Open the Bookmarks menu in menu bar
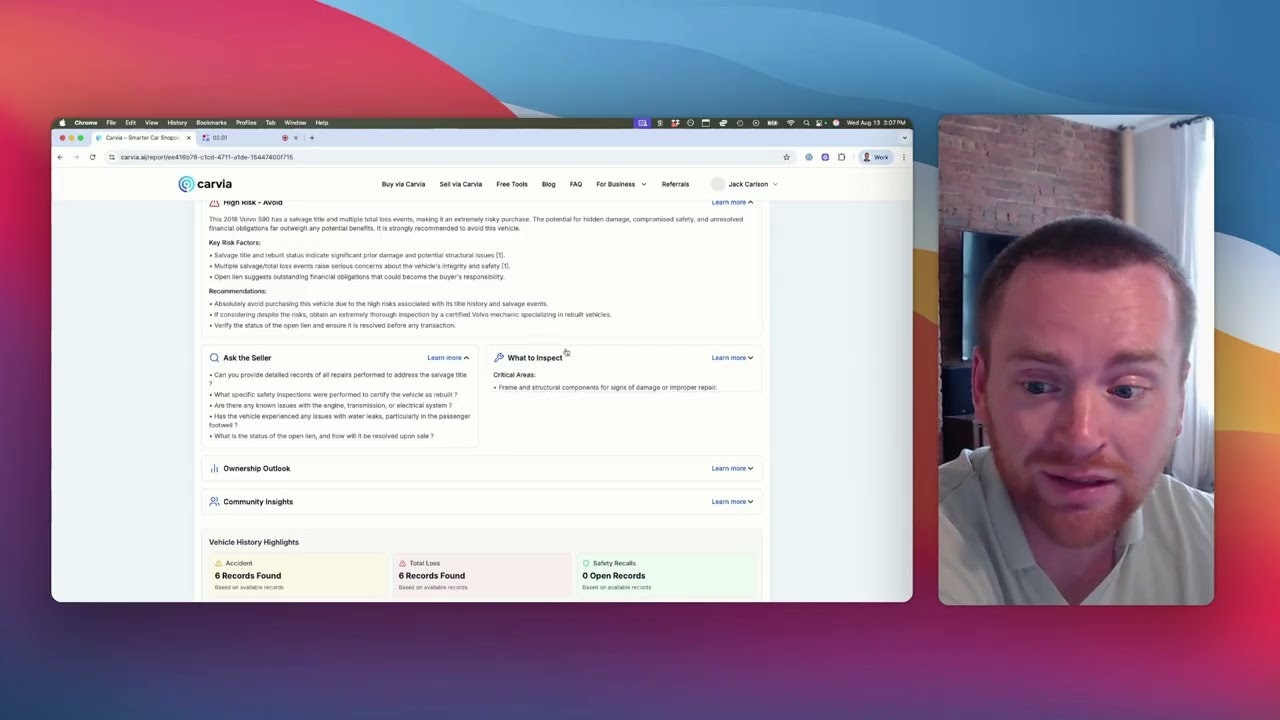Screen dimensions: 1280x720 pos(211,123)
